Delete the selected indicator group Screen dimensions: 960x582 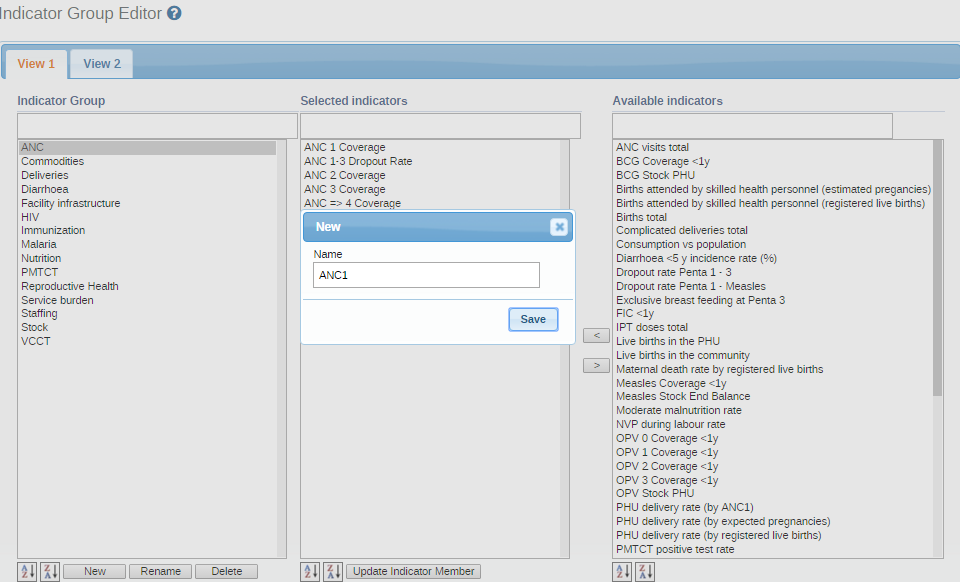click(226, 571)
